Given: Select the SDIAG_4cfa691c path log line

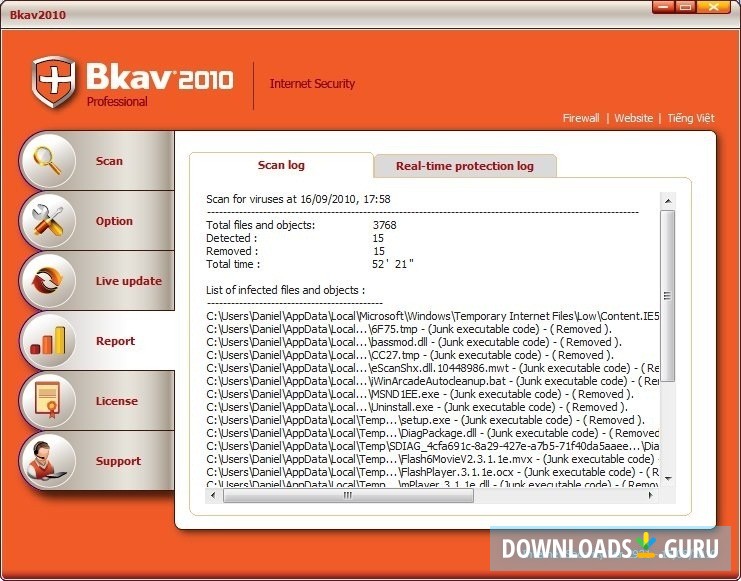Looking at the screenshot, I should coord(432,446).
